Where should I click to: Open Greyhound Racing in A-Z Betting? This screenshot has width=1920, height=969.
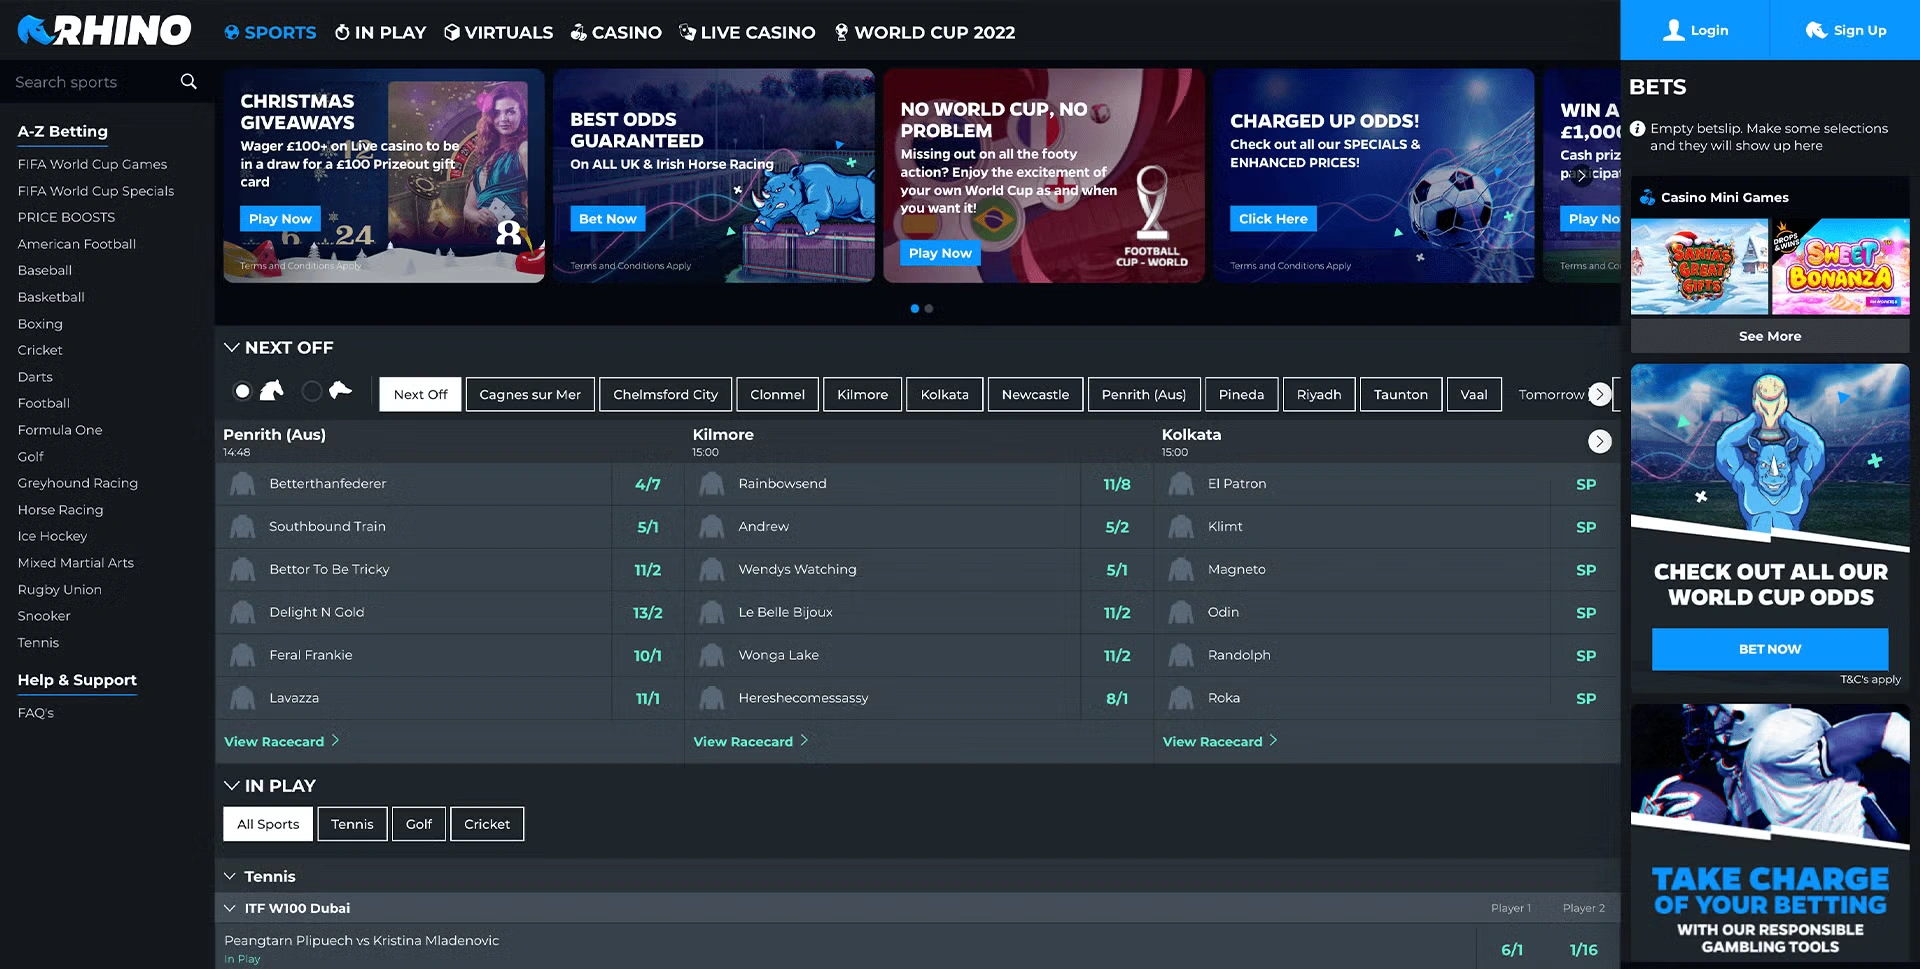tap(78, 484)
